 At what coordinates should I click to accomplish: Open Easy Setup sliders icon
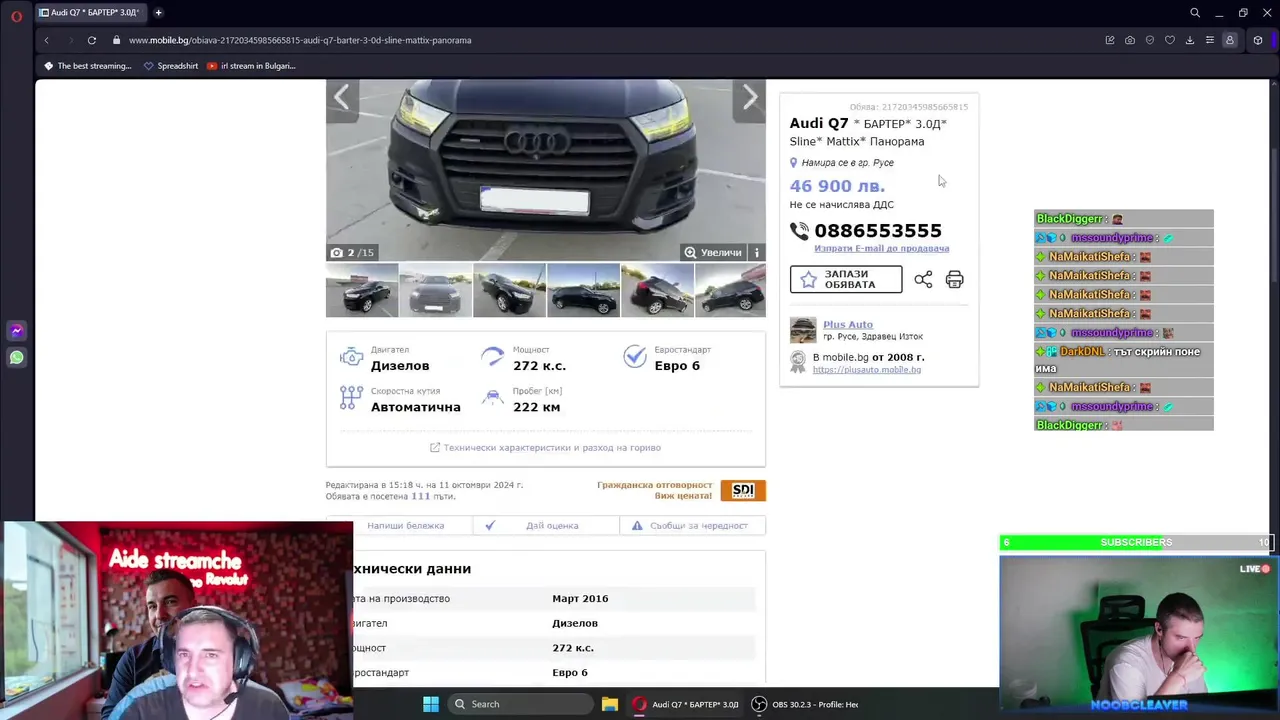click(1210, 40)
